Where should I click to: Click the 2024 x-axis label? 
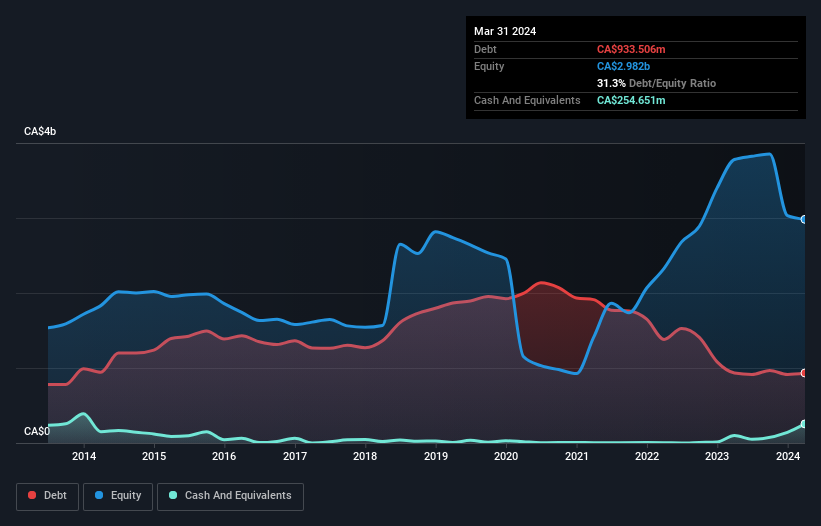[x=788, y=456]
